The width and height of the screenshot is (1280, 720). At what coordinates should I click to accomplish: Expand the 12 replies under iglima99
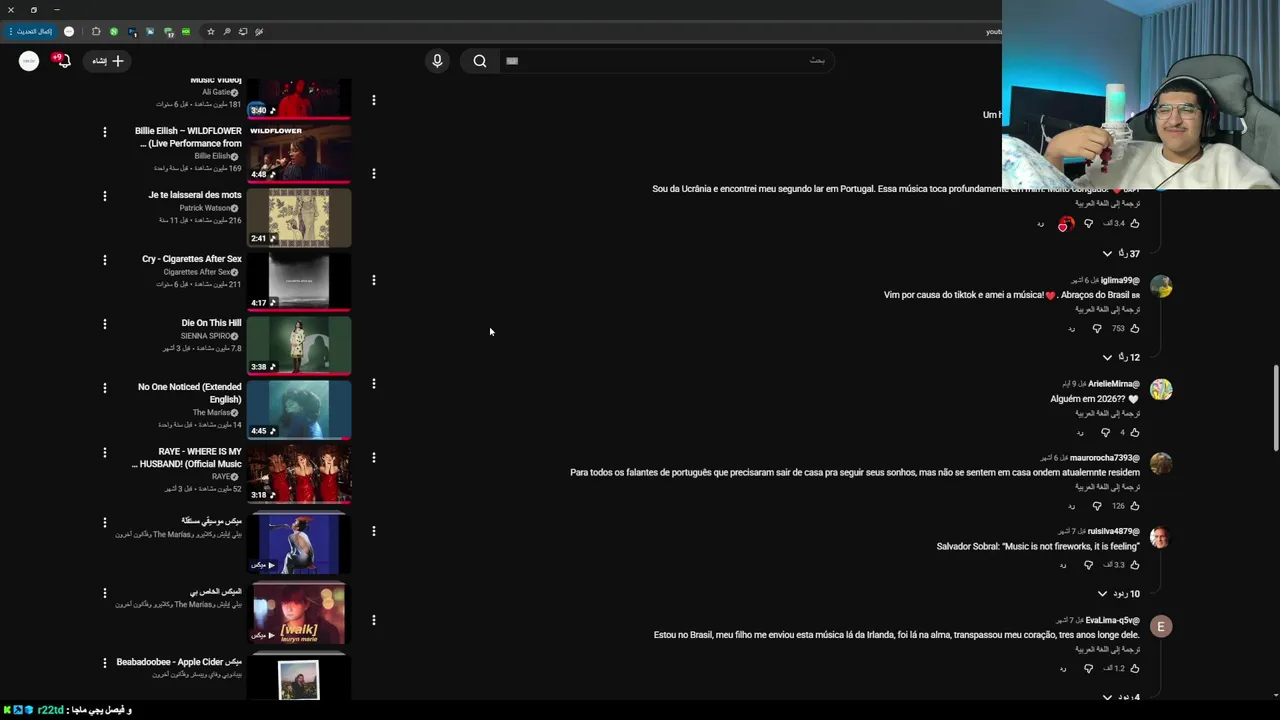tap(1121, 357)
